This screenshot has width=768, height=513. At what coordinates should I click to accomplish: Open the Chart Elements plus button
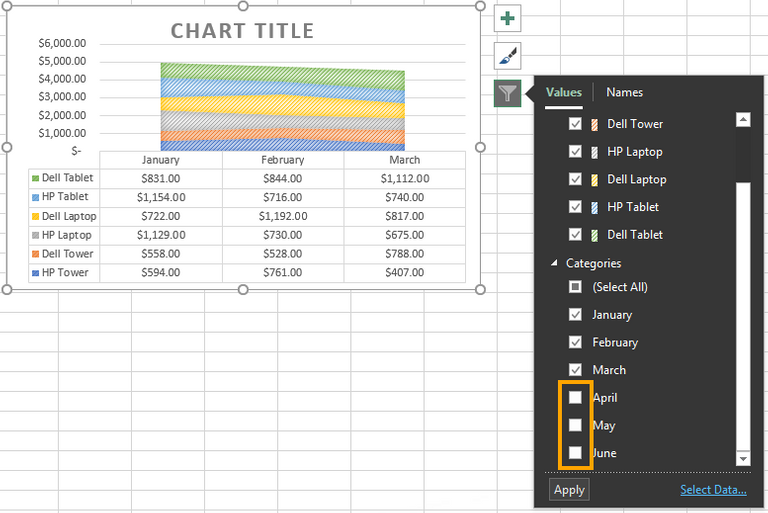[x=507, y=19]
